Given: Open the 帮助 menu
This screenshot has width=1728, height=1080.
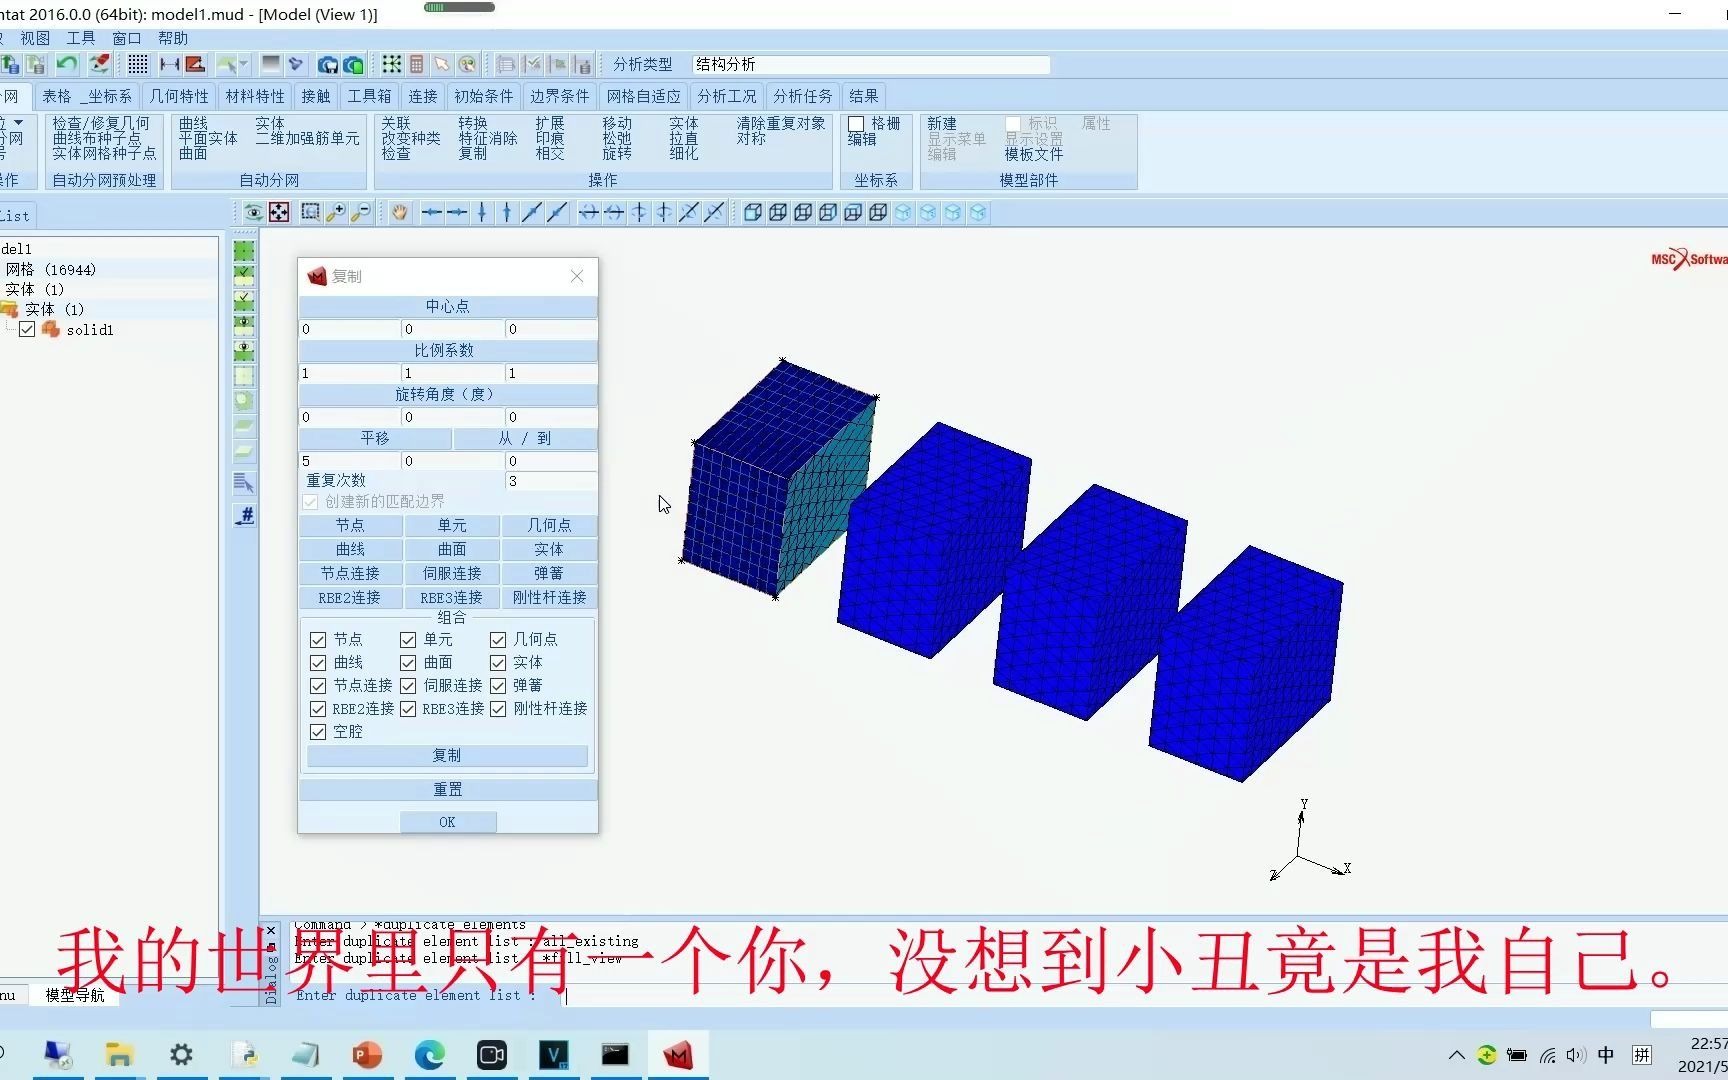Looking at the screenshot, I should click(x=172, y=37).
